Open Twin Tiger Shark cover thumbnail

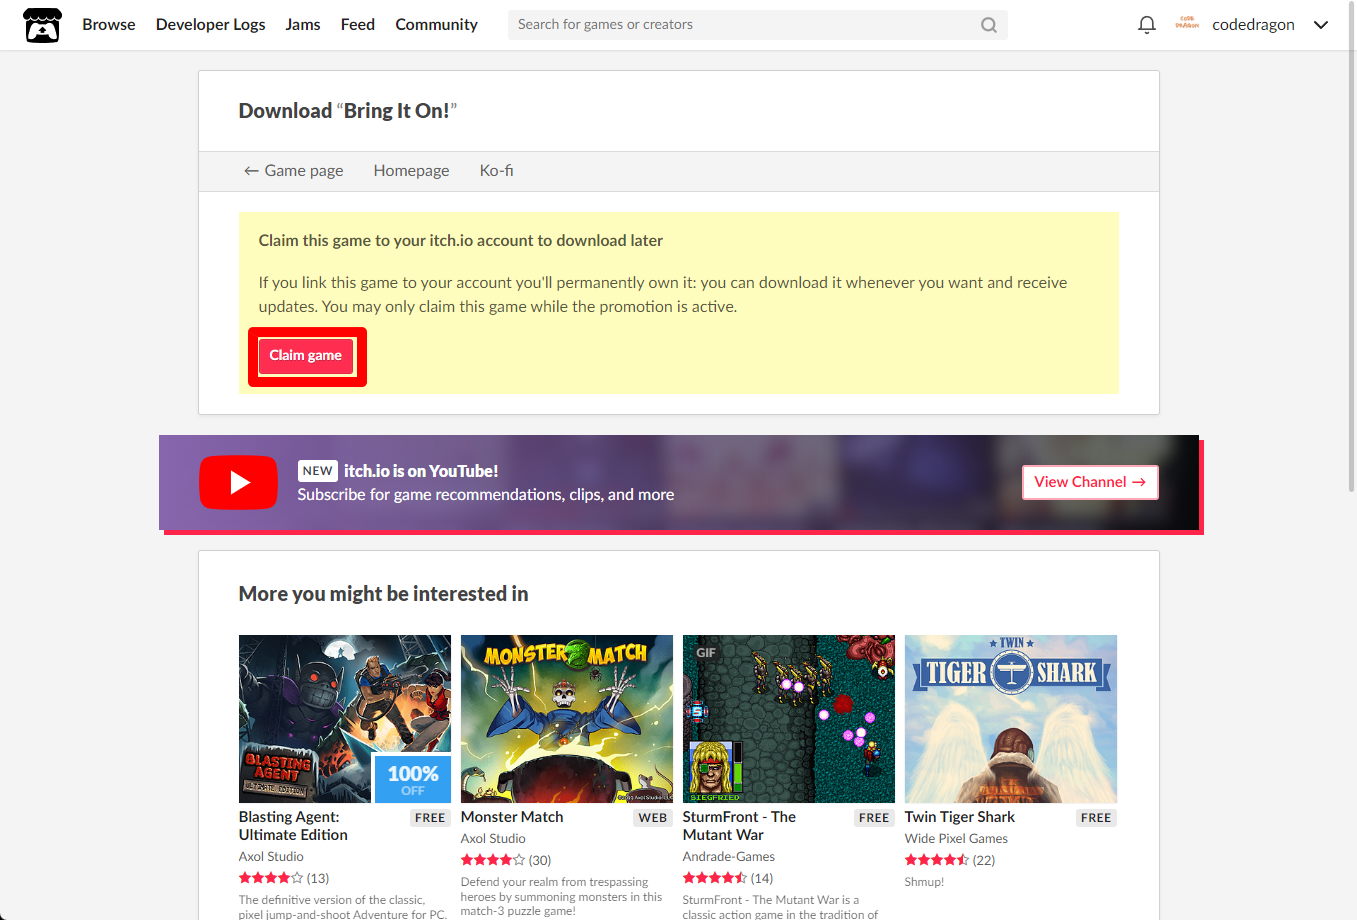pos(1011,719)
